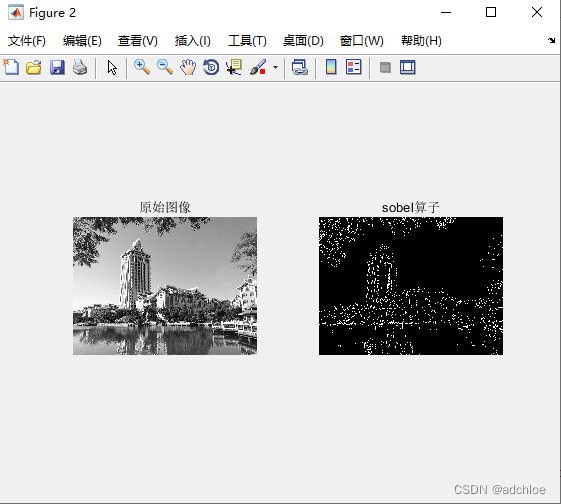Open the 文件(F) menu
Image resolution: width=561 pixels, height=504 pixels.
pos(27,41)
